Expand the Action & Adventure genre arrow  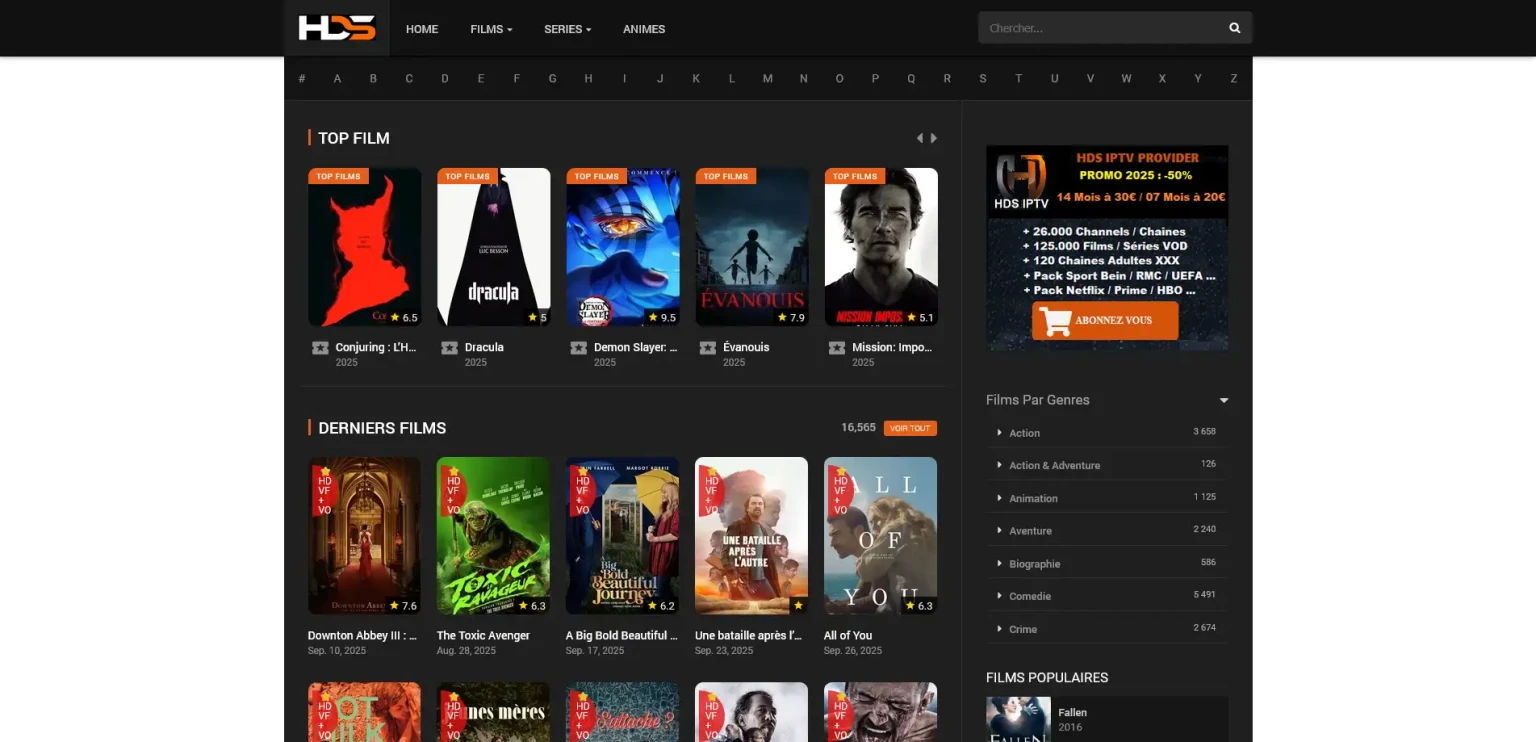999,465
